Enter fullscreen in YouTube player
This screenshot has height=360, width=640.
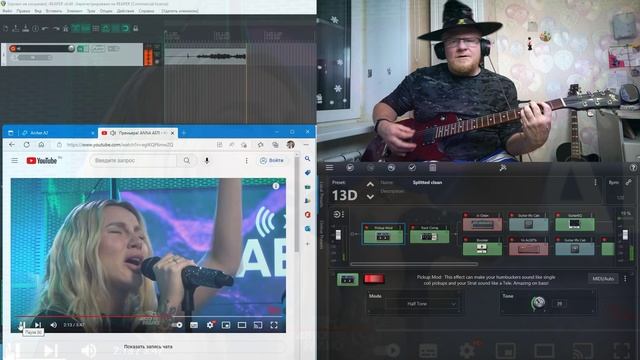274,325
